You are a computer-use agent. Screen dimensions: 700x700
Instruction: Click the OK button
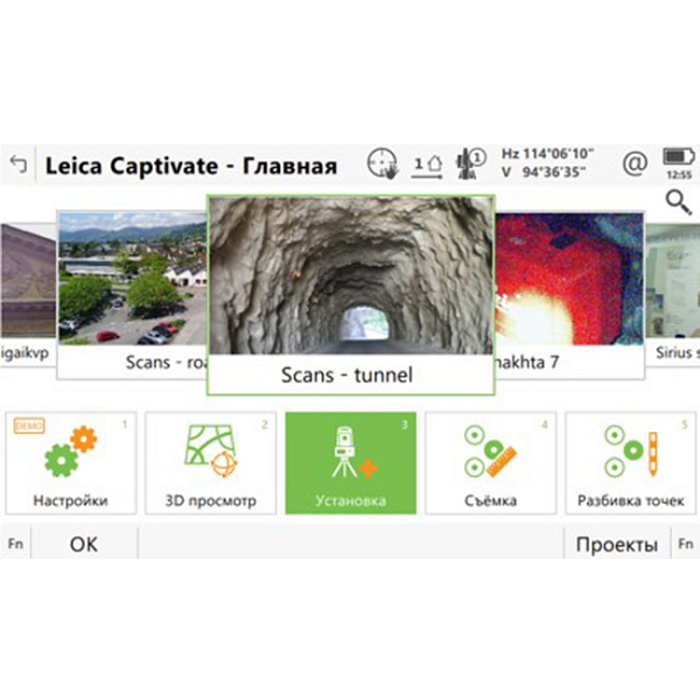coord(84,544)
